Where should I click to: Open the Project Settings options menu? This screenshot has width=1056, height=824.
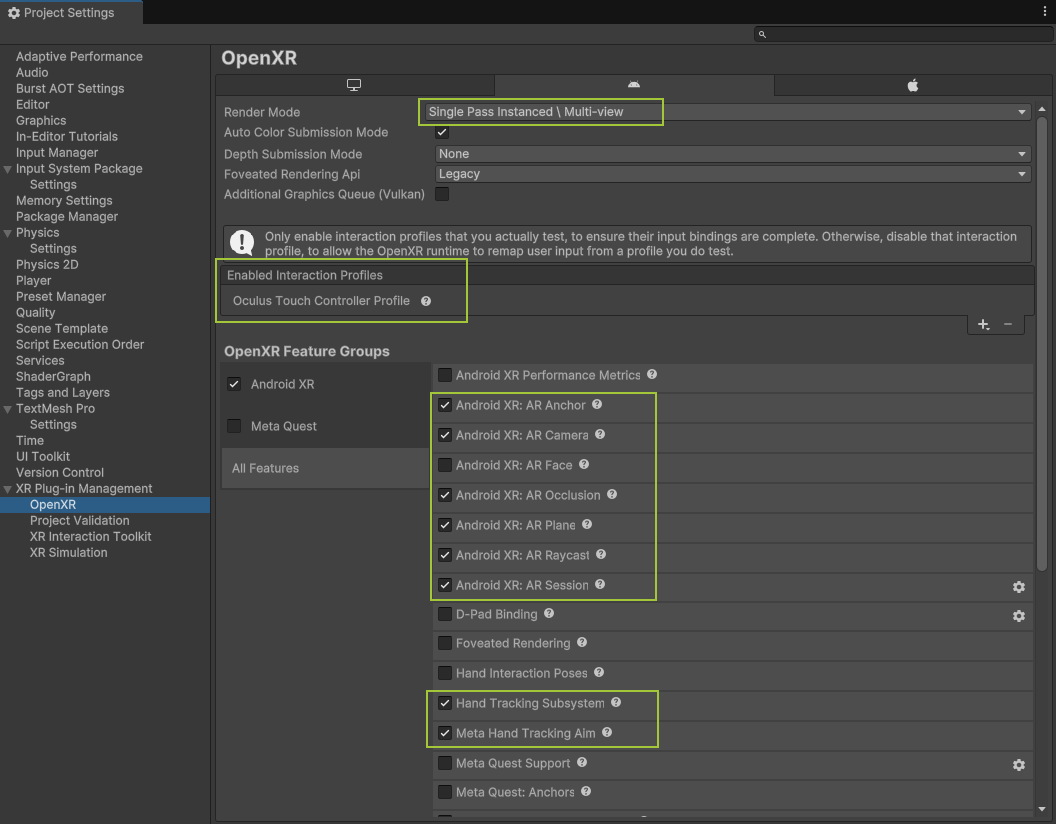[1044, 11]
